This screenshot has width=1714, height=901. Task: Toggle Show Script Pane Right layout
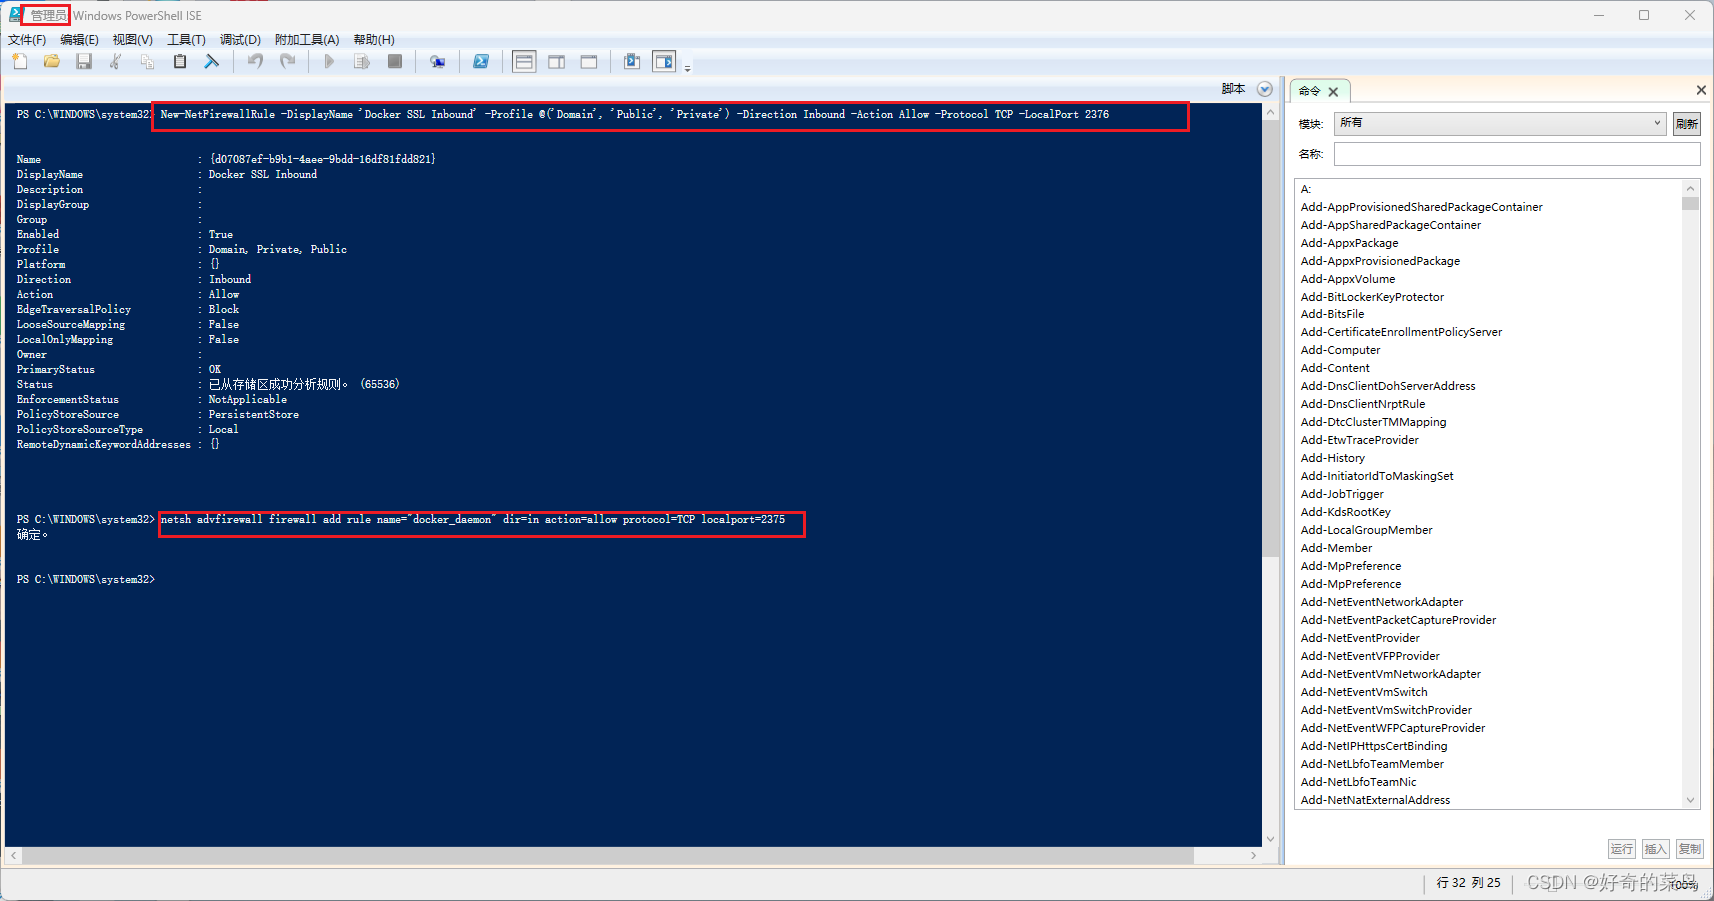(557, 61)
